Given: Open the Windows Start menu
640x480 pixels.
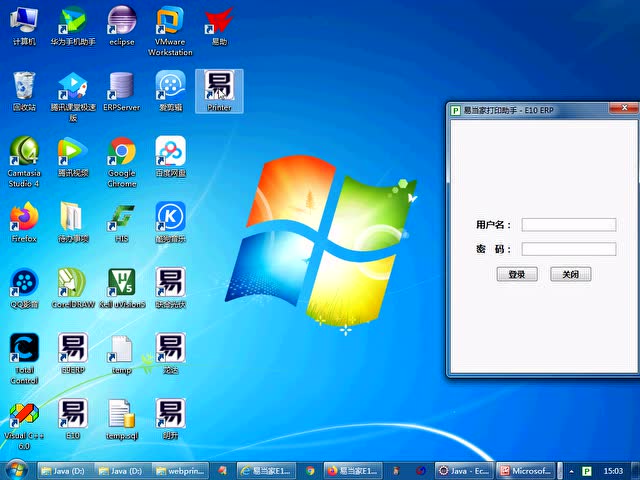Looking at the screenshot, I should coord(16,470).
